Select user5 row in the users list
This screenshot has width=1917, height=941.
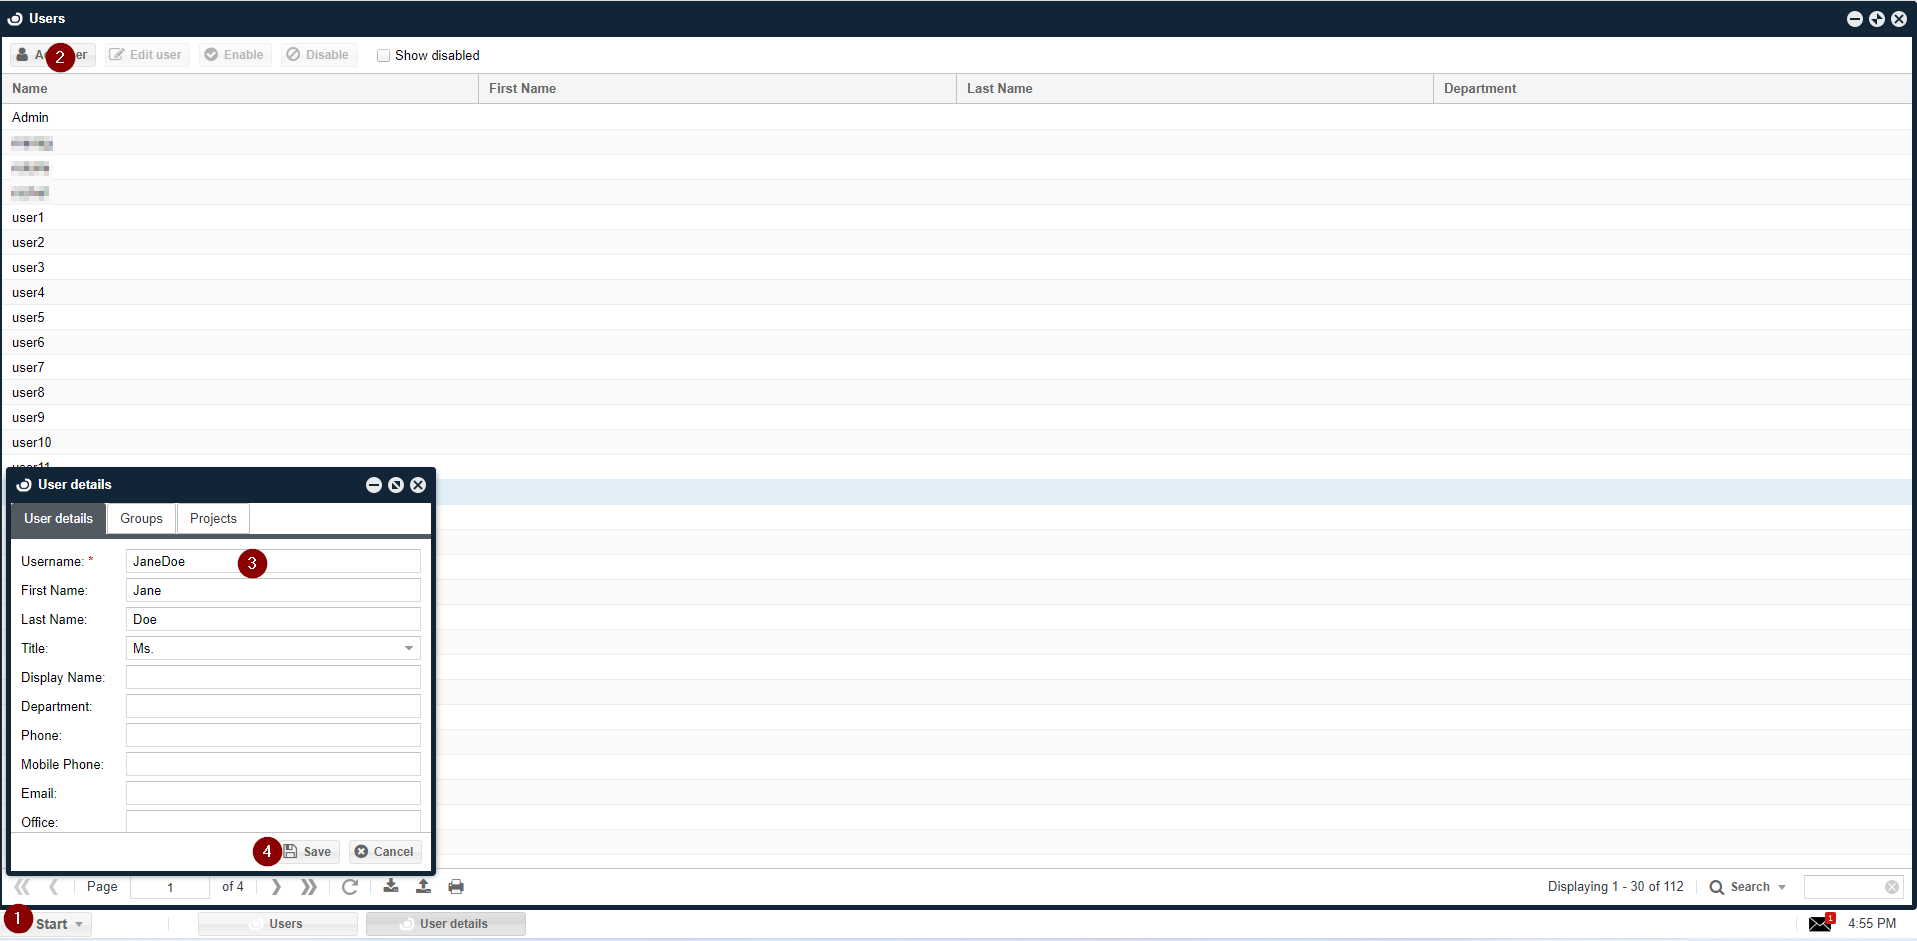coord(28,317)
